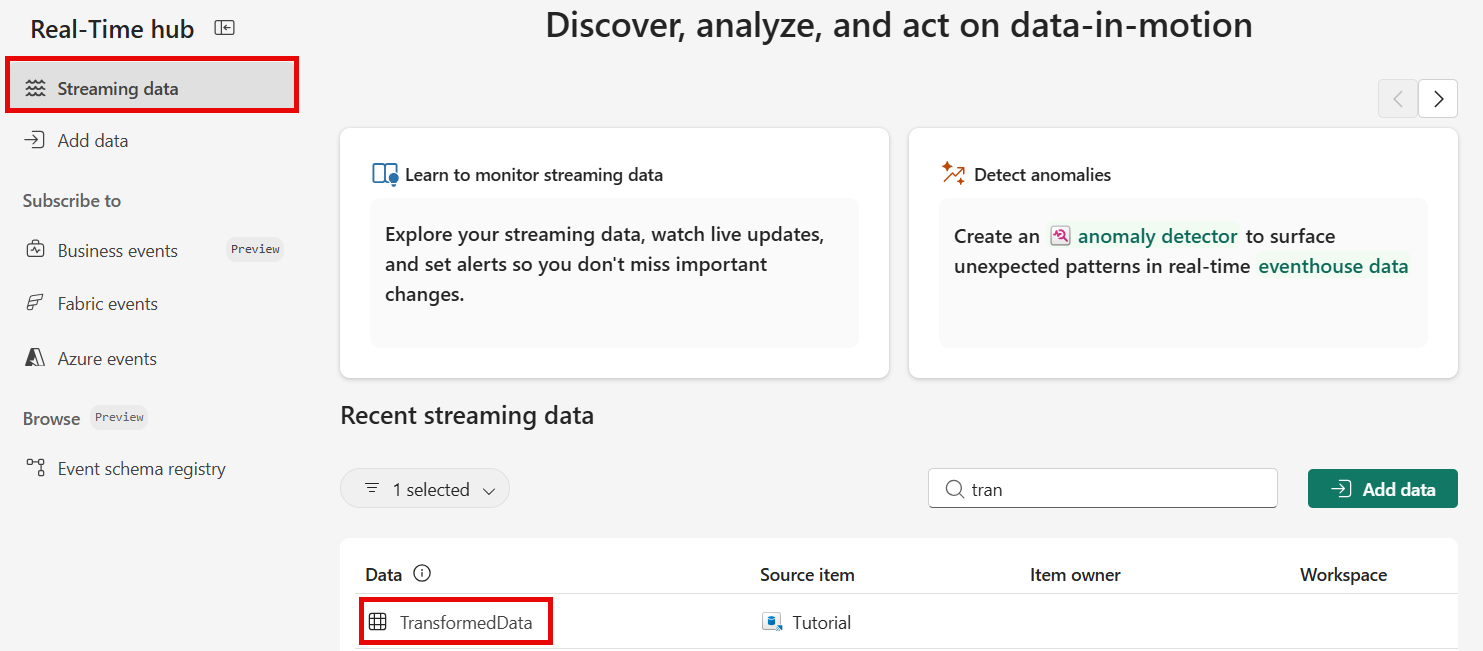Screen dimensions: 1483x651
Task: Go to the next card with right chevron
Action: (1438, 99)
